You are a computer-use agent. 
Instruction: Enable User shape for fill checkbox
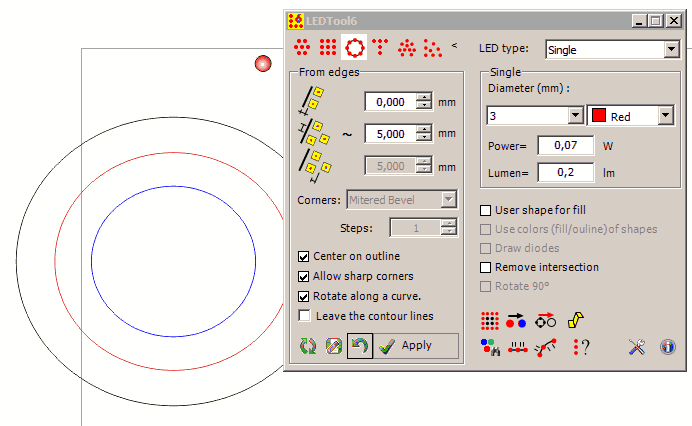point(485,211)
